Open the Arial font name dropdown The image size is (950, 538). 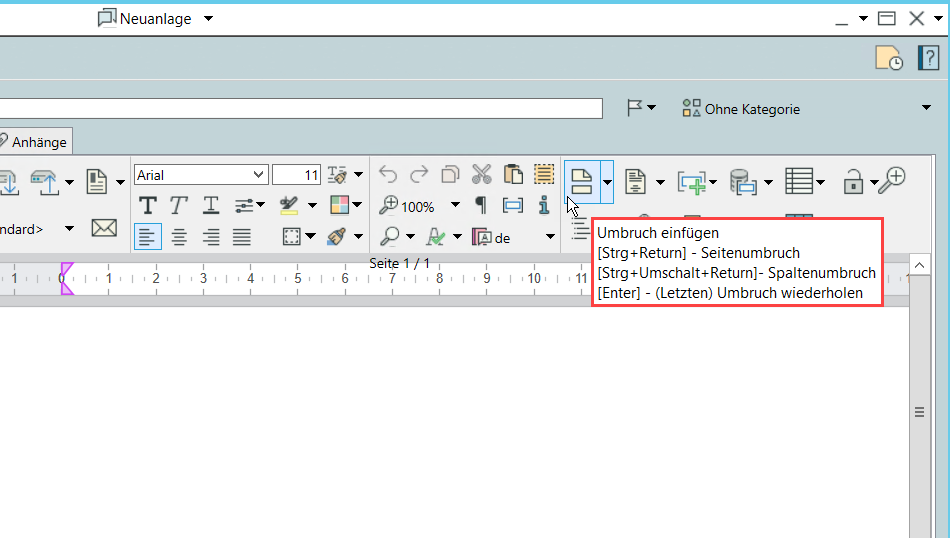click(260, 175)
